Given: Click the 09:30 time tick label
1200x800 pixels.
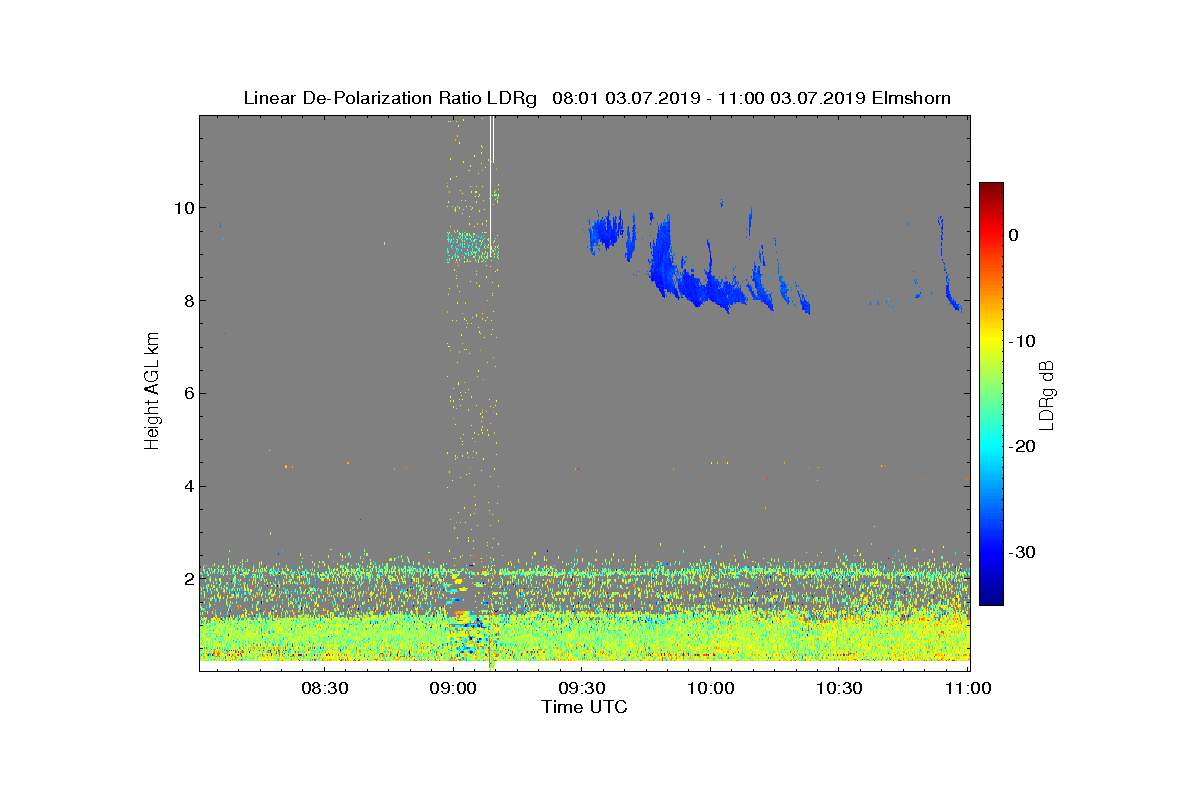Looking at the screenshot, I should 582,688.
